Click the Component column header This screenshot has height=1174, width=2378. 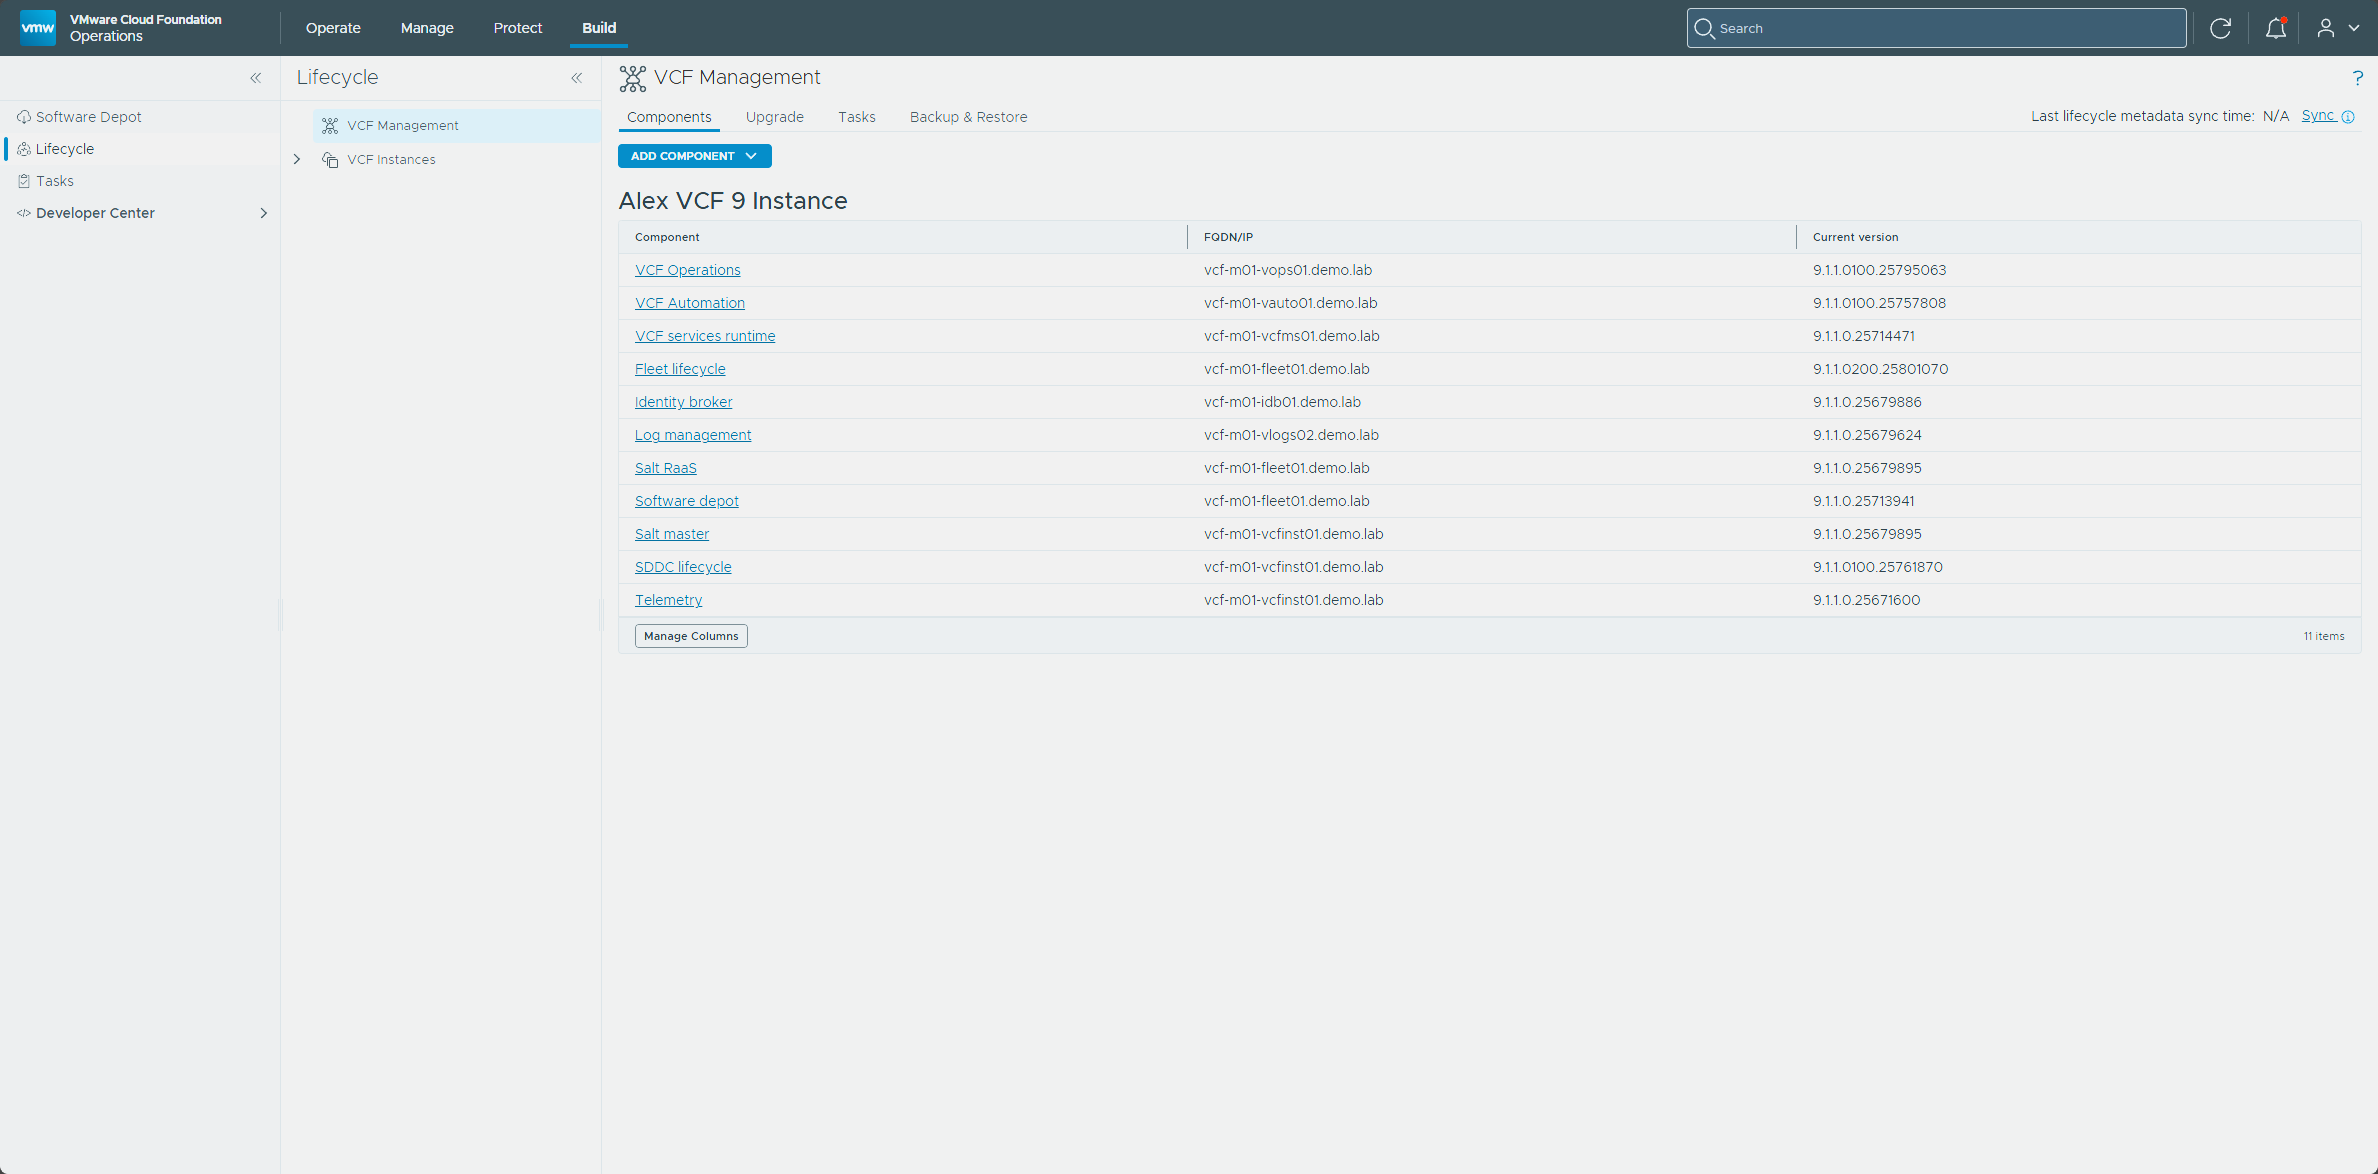point(667,237)
